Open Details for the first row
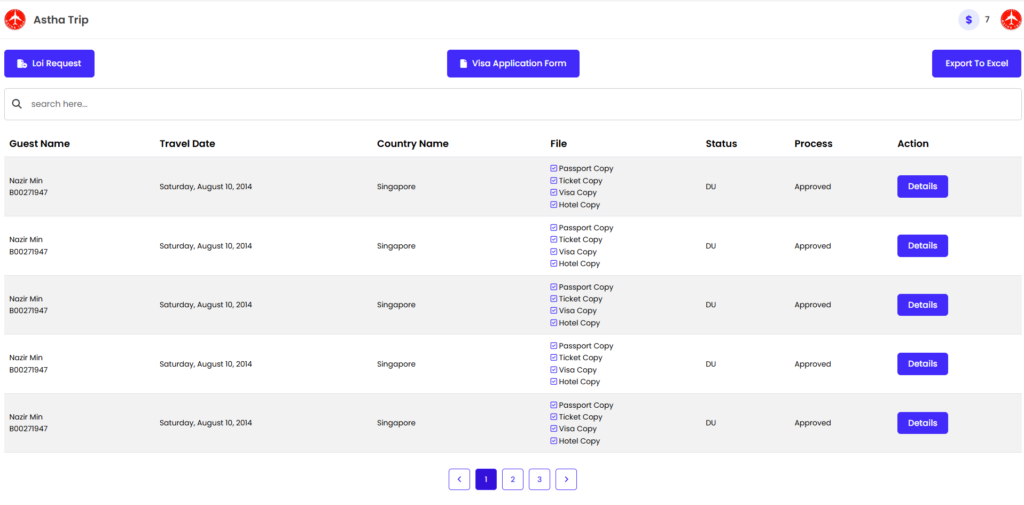The height and width of the screenshot is (505, 1024). coord(922,187)
